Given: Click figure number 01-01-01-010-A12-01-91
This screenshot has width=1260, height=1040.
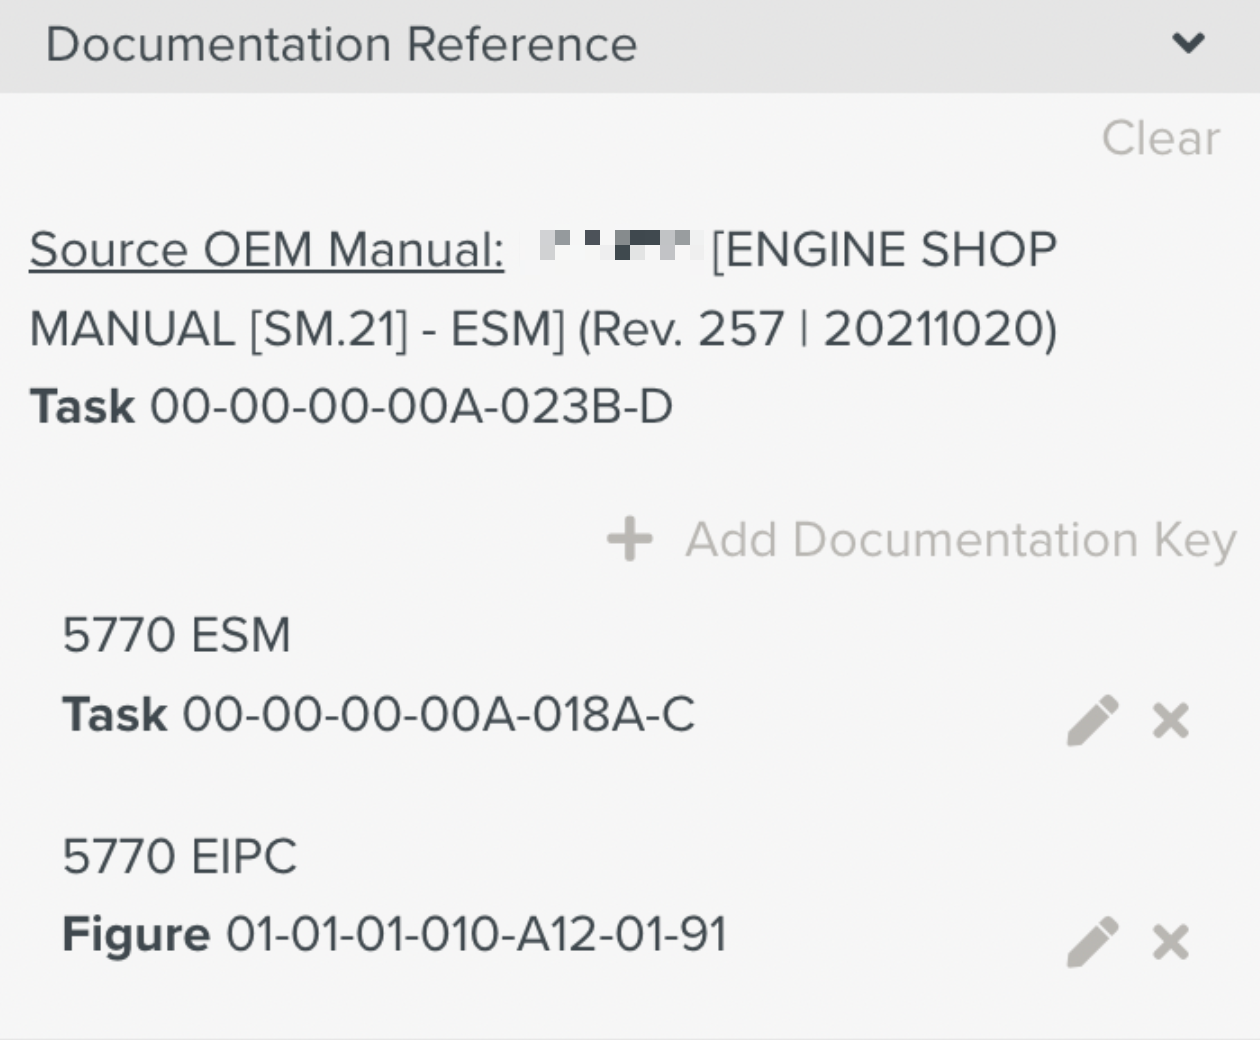Looking at the screenshot, I should point(476,935).
